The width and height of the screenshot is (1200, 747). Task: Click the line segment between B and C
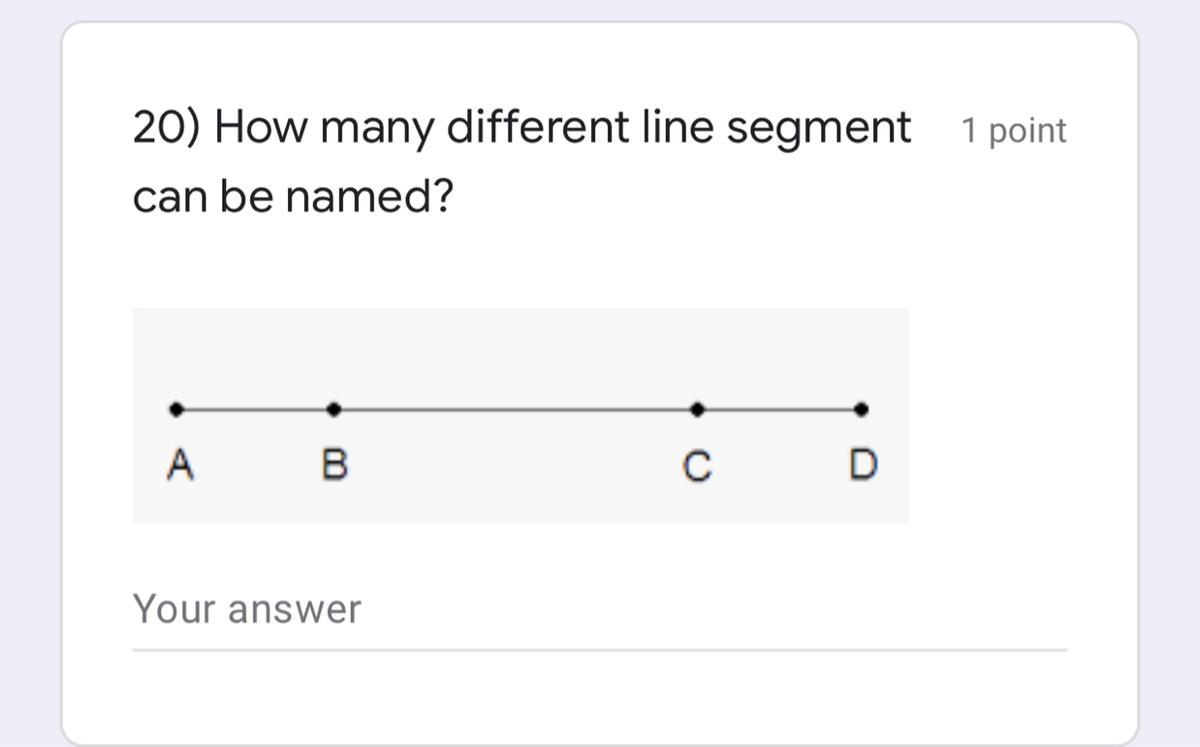coord(515,409)
